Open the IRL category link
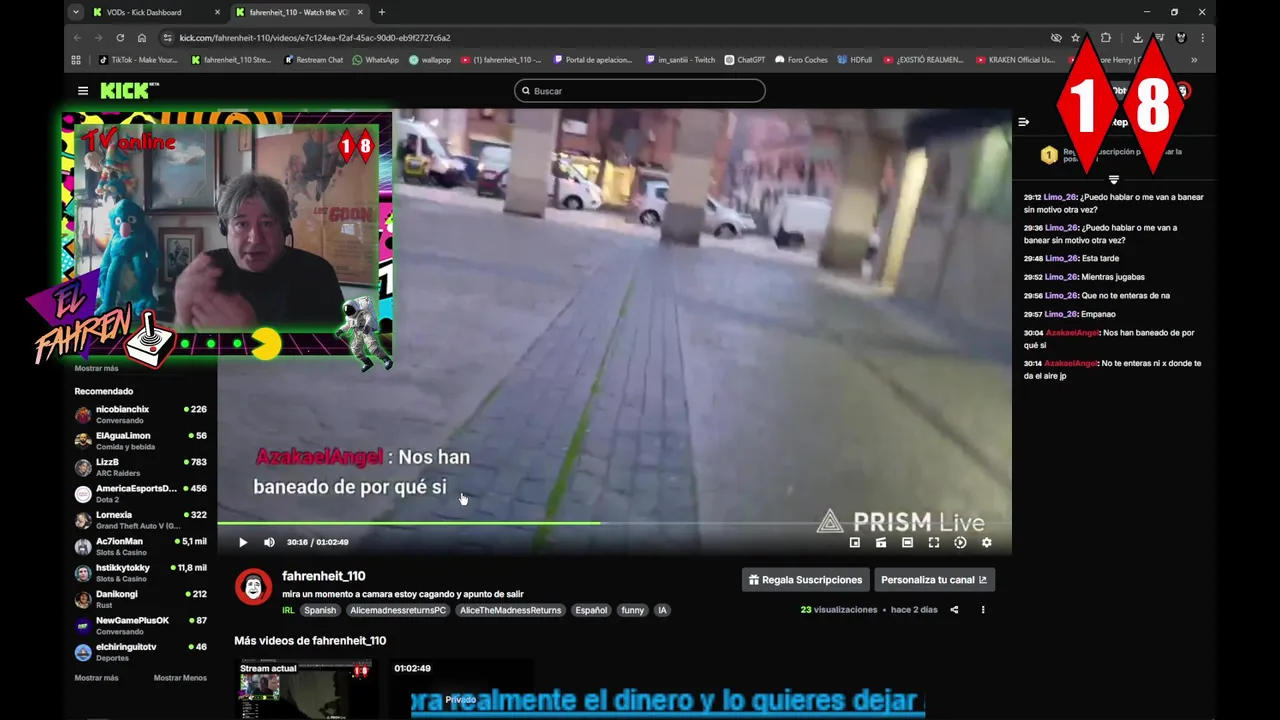The height and width of the screenshot is (720, 1280). coord(288,610)
